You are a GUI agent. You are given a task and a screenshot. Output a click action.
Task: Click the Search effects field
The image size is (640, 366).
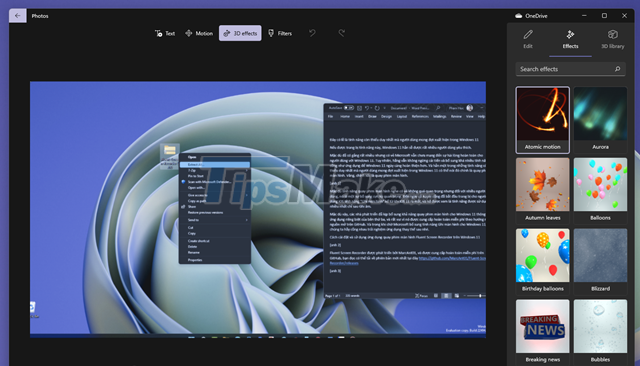[x=570, y=69]
